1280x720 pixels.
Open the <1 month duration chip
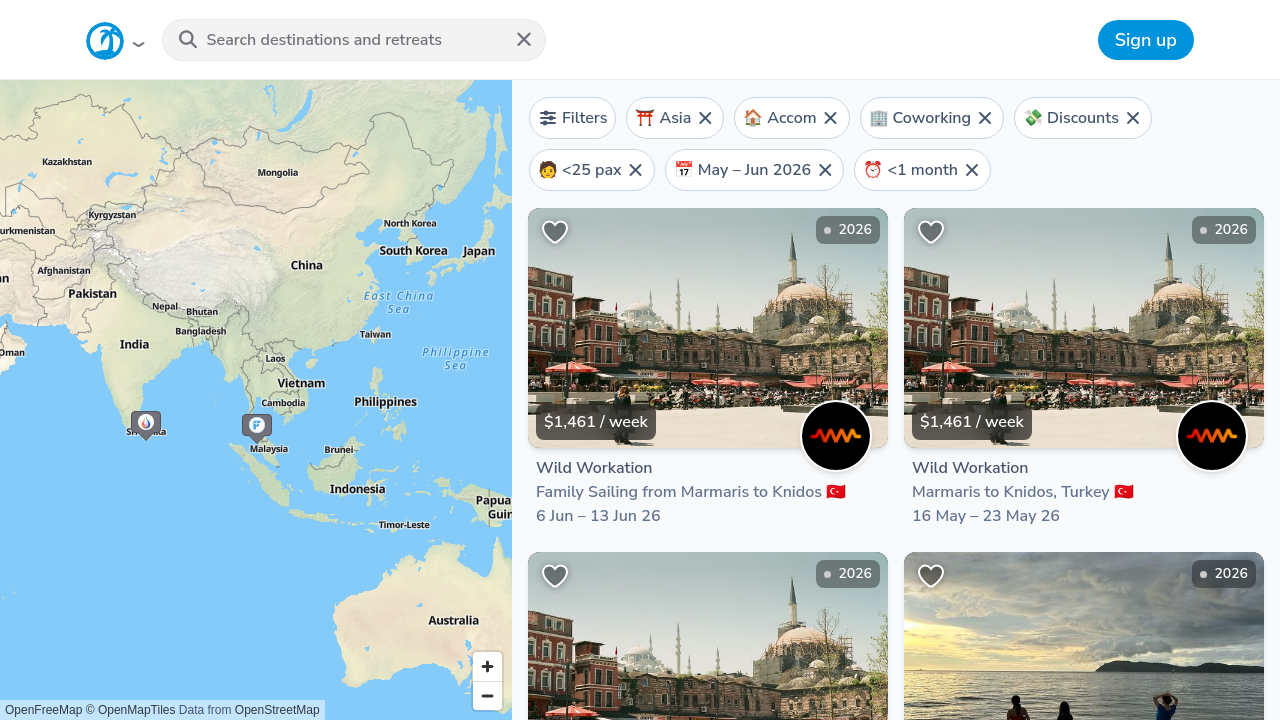[x=922, y=170]
